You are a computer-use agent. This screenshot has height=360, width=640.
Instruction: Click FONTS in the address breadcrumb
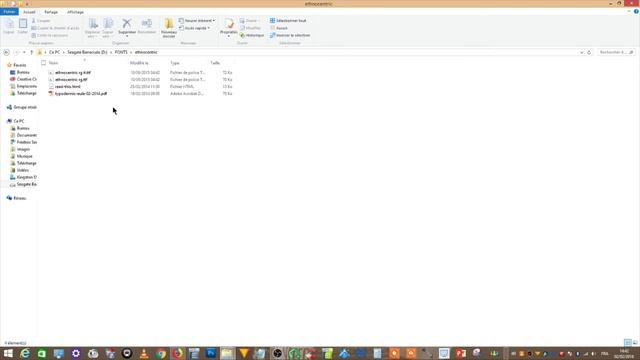tap(121, 52)
